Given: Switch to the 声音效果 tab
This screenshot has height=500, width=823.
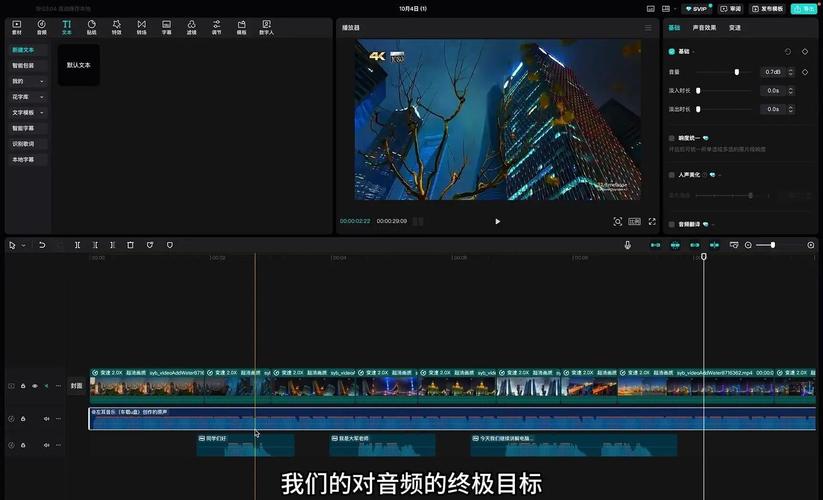Looking at the screenshot, I should pos(704,28).
